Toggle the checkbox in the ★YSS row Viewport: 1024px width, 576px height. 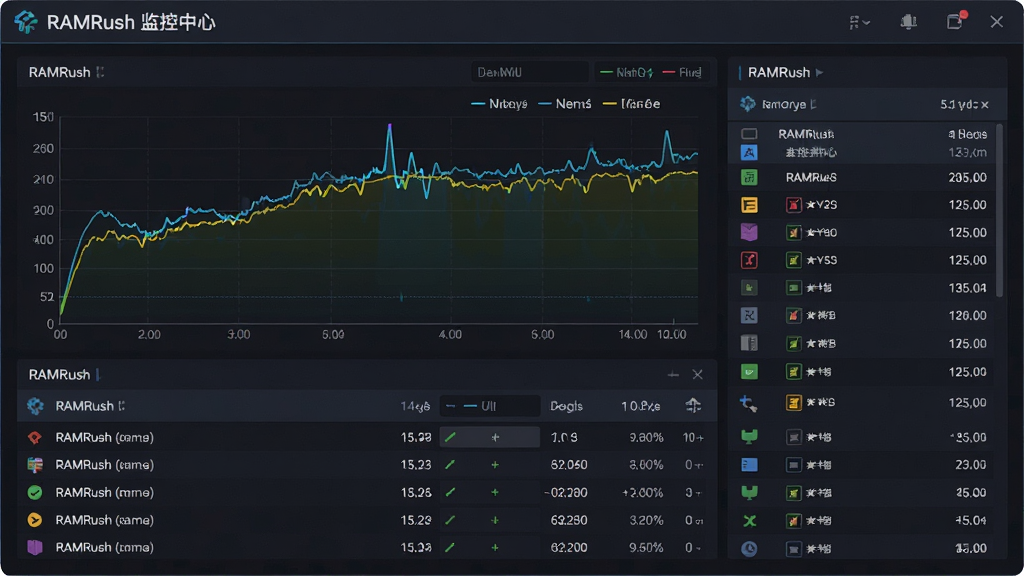793,260
